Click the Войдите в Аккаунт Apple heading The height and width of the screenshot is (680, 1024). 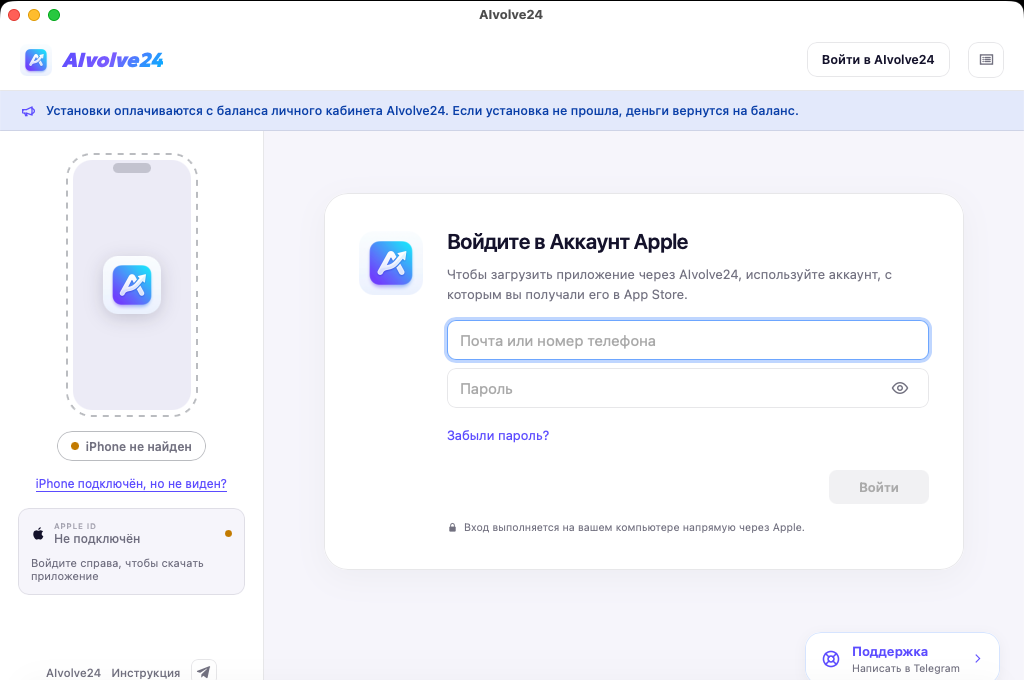click(567, 242)
